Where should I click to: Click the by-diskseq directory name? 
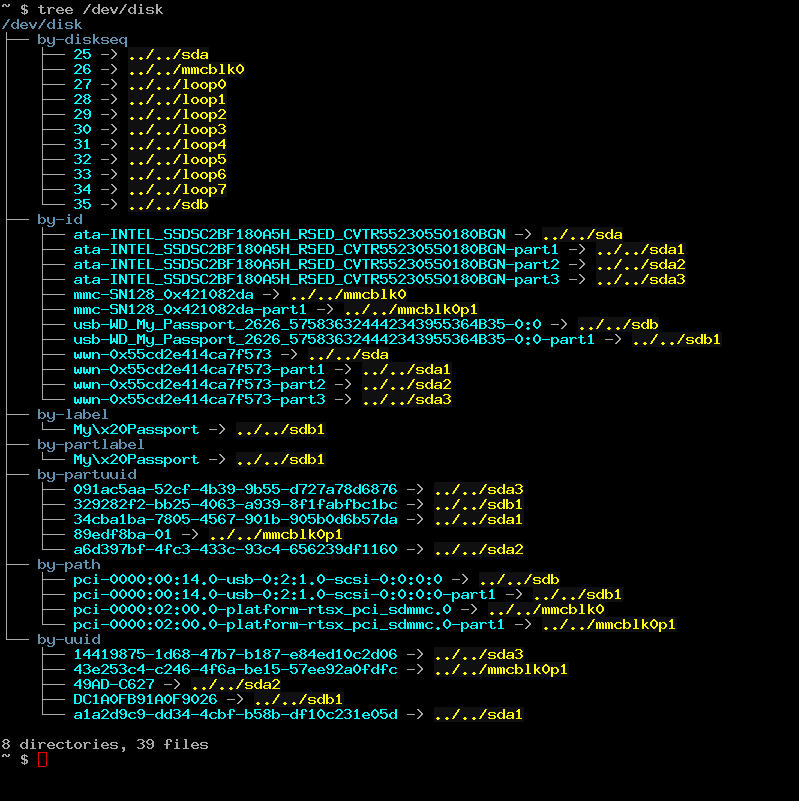tap(82, 40)
